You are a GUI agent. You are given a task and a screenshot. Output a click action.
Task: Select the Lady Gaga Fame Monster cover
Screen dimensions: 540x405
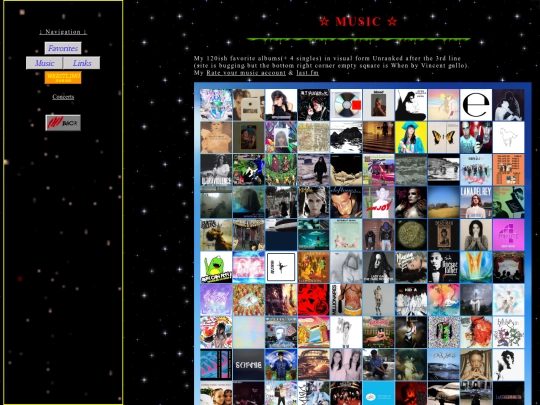tap(378, 267)
